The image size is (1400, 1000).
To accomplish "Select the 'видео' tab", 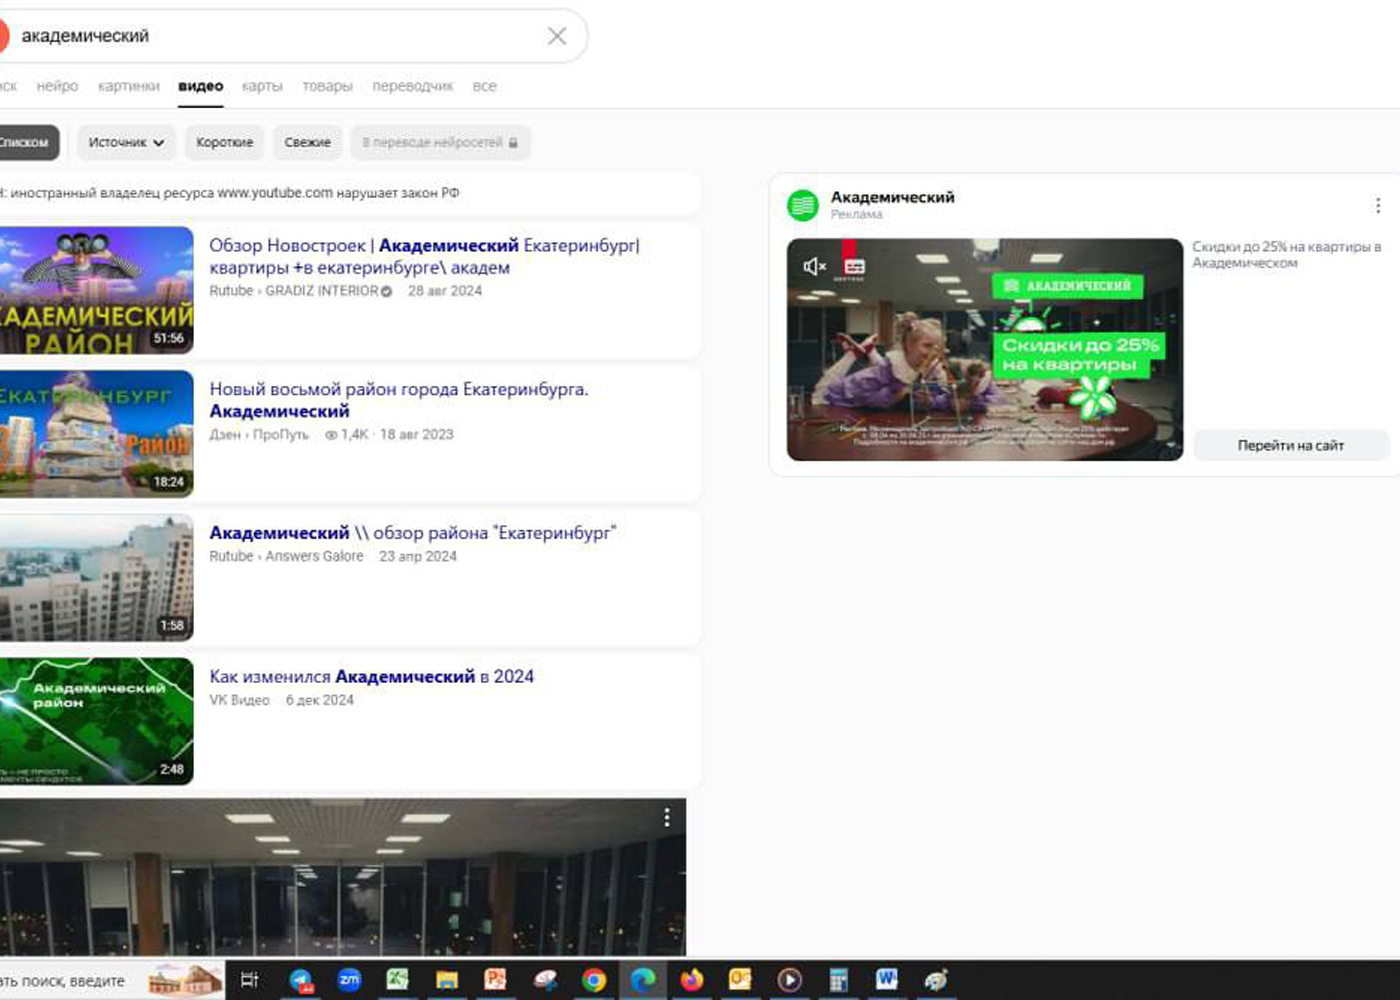I will coord(201,86).
